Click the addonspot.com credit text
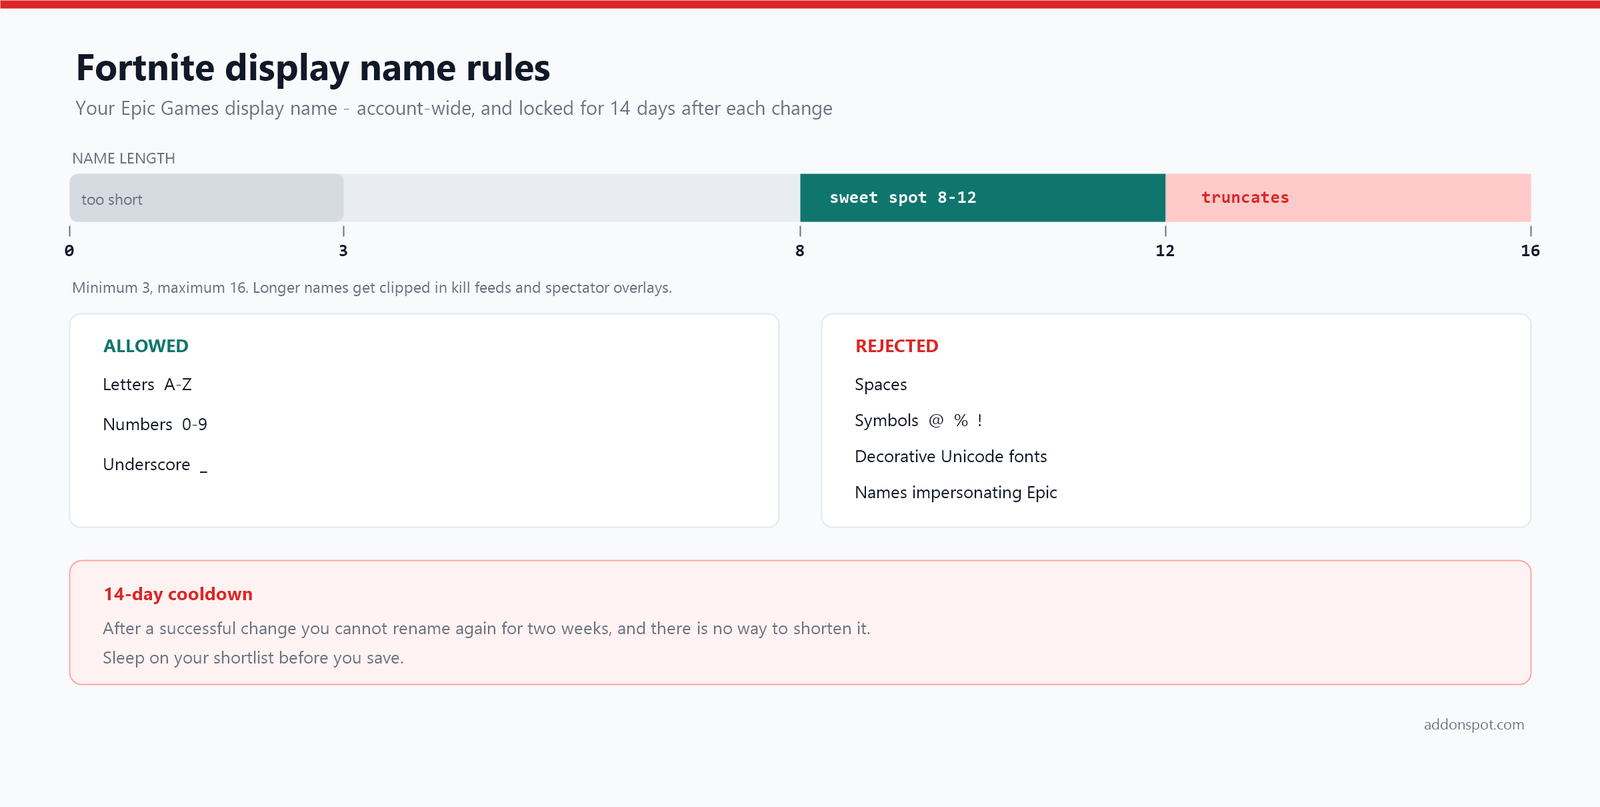 pyautogui.click(x=1474, y=725)
